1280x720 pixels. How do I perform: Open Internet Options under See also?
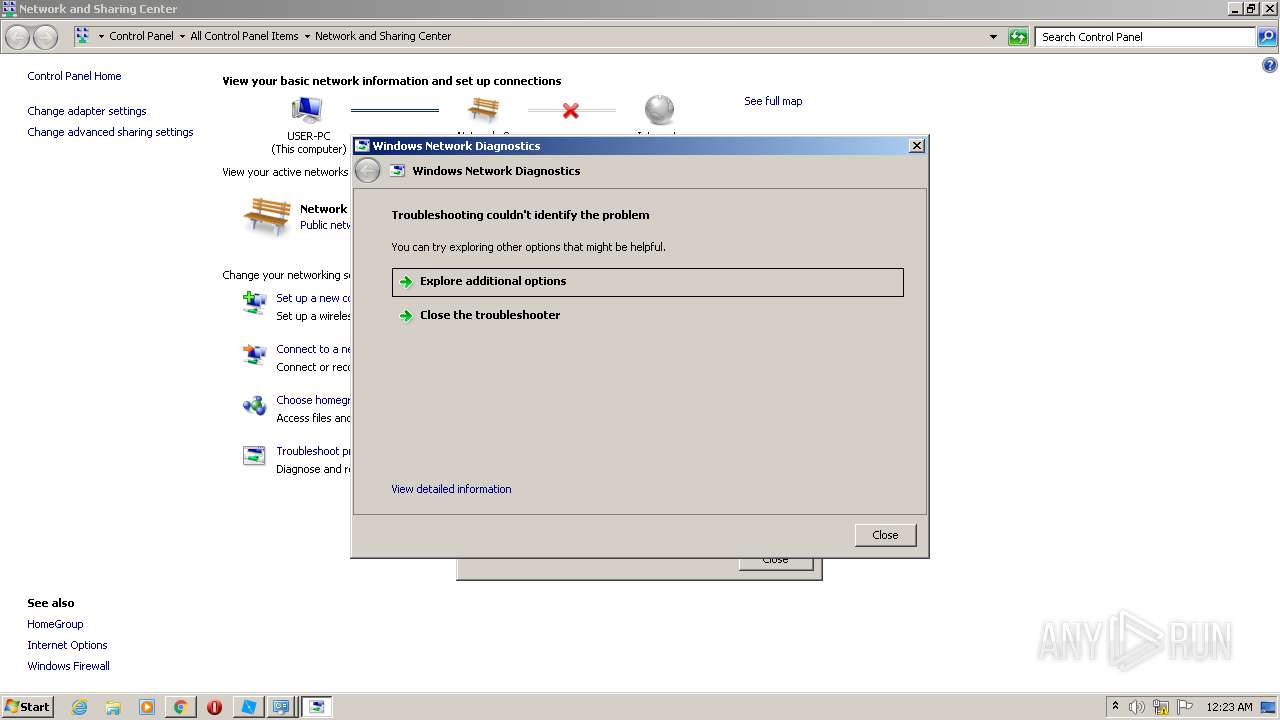(67, 645)
